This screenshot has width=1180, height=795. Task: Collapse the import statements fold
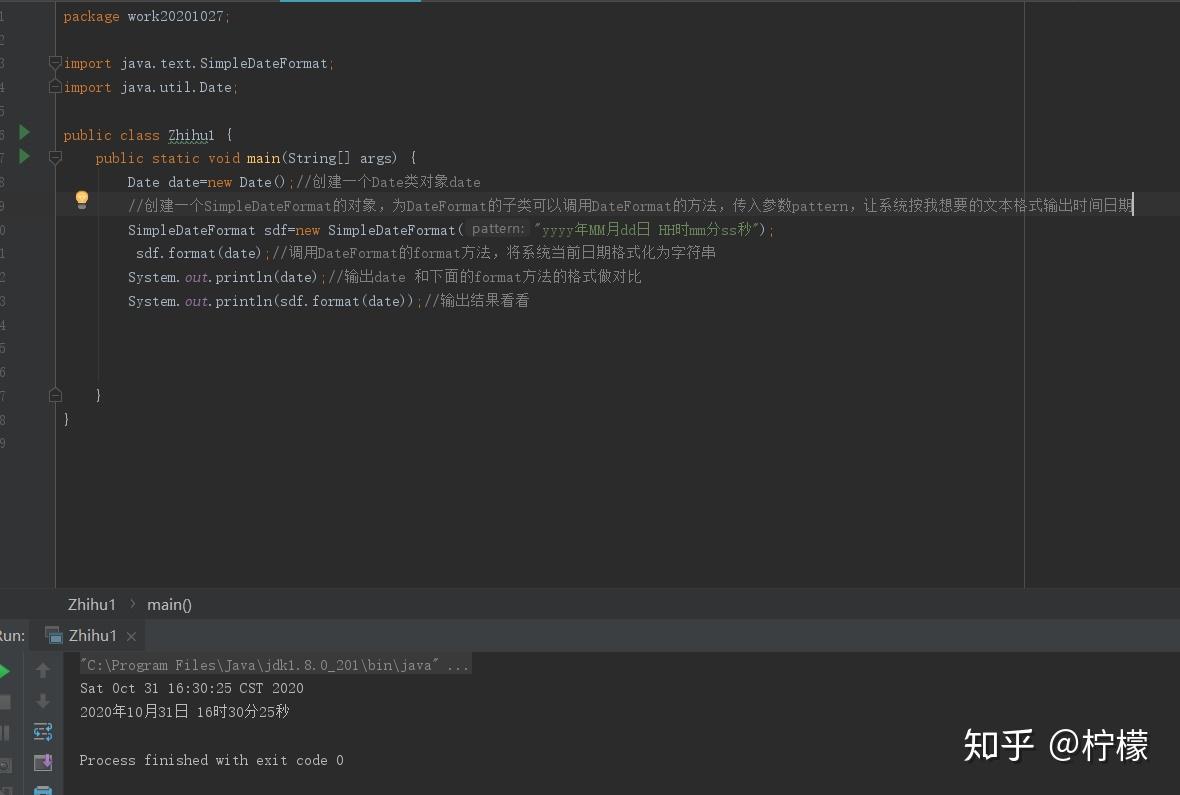pos(56,63)
